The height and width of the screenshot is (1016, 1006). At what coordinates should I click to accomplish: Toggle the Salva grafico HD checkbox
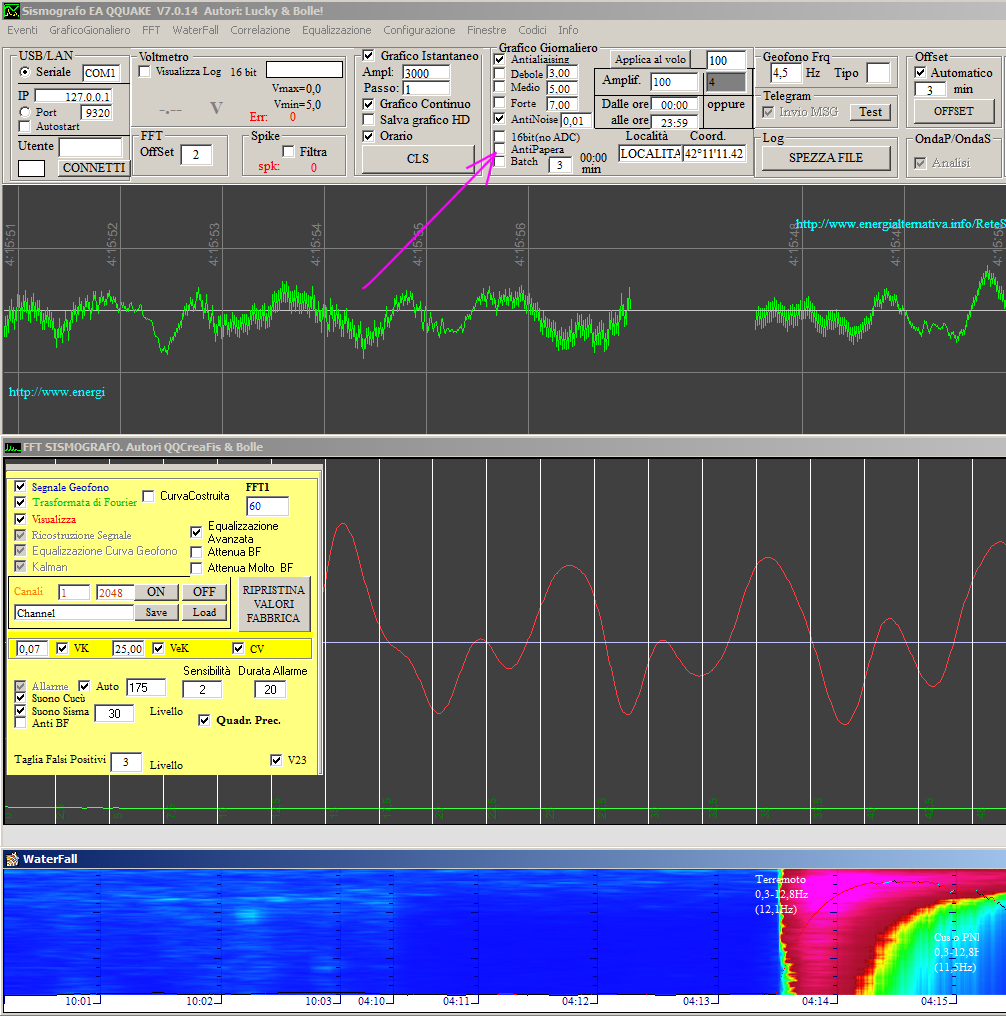pos(369,120)
